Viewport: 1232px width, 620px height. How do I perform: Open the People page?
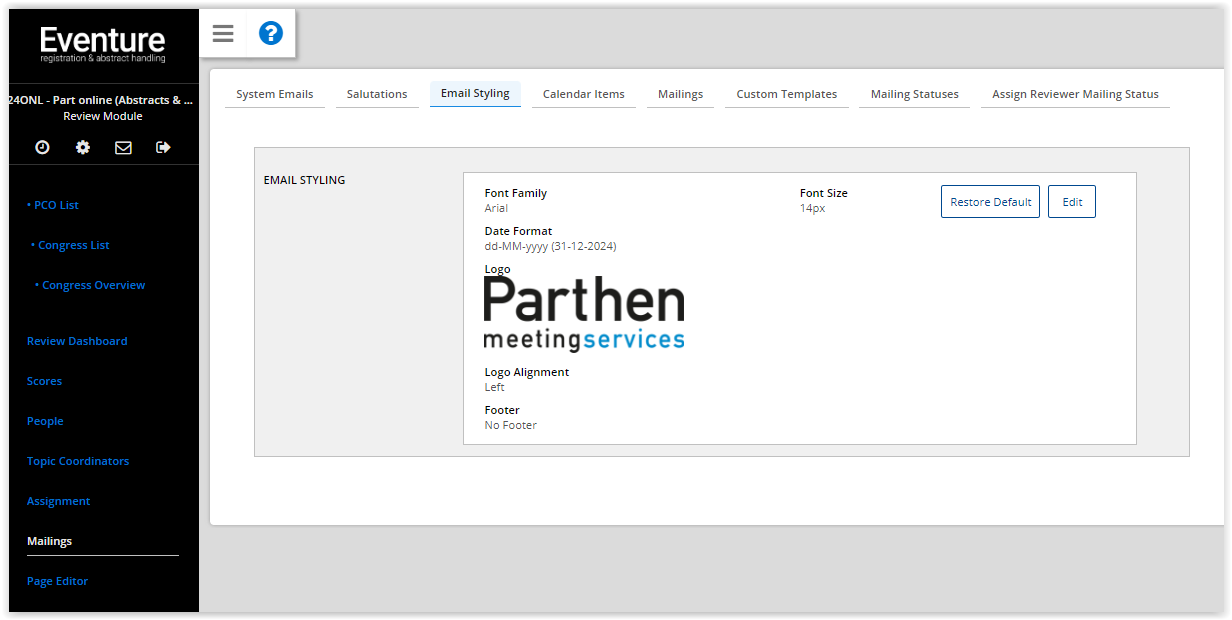[45, 421]
